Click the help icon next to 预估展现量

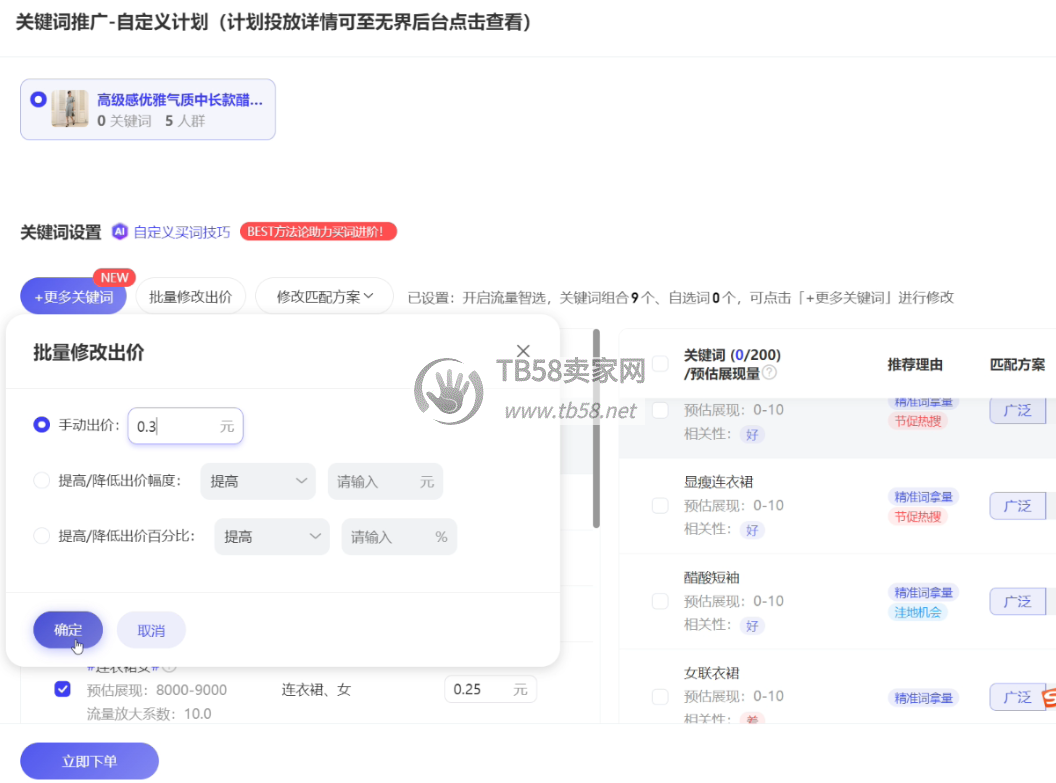769,373
